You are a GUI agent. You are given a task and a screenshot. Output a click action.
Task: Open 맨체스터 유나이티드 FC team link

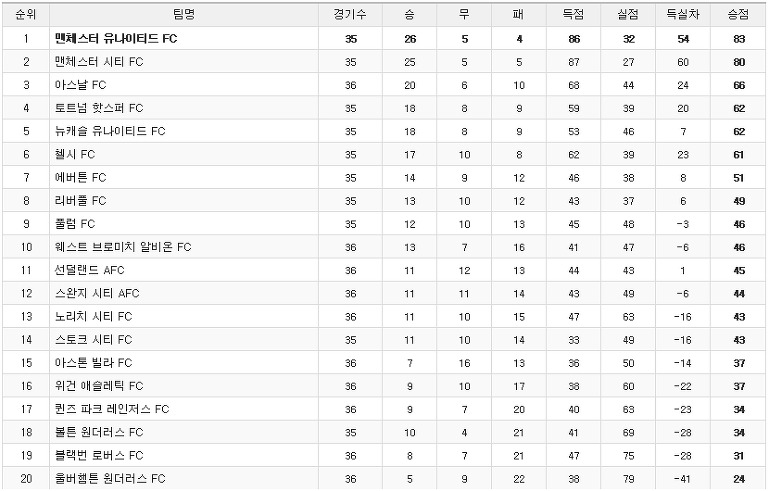pyautogui.click(x=116, y=39)
